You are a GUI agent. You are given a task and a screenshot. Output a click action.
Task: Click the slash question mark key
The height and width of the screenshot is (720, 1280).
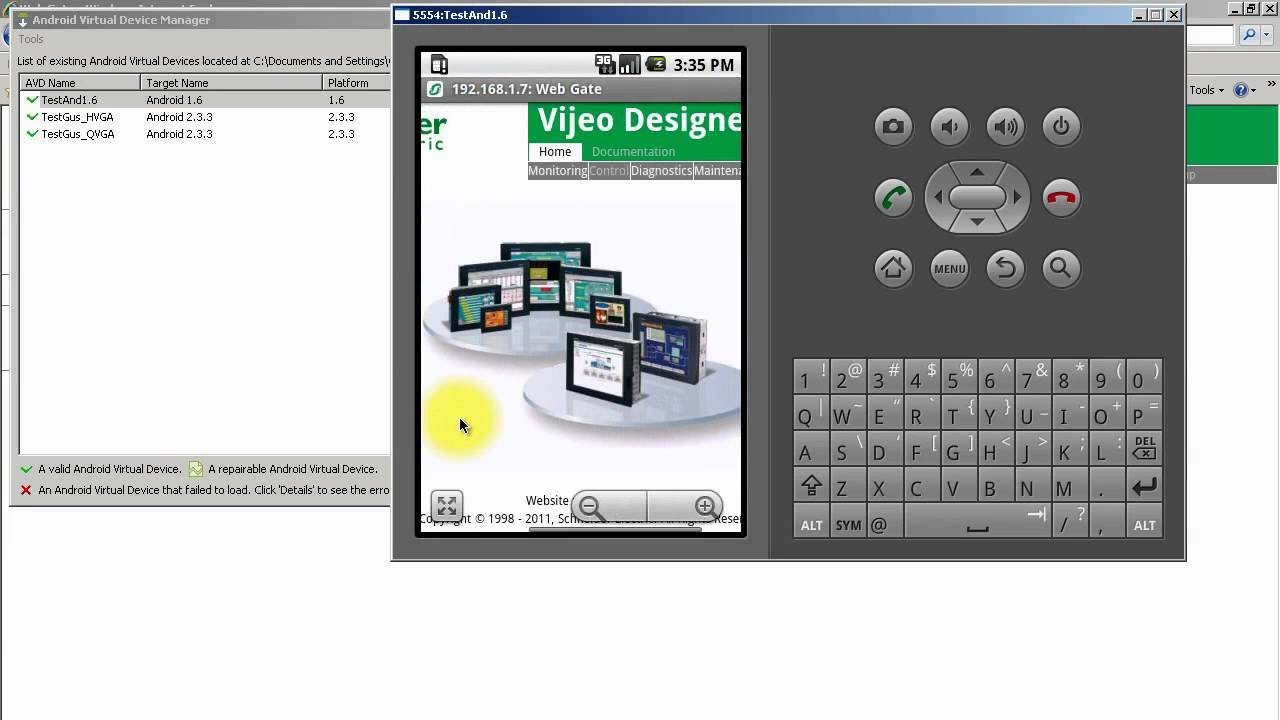pos(1070,523)
